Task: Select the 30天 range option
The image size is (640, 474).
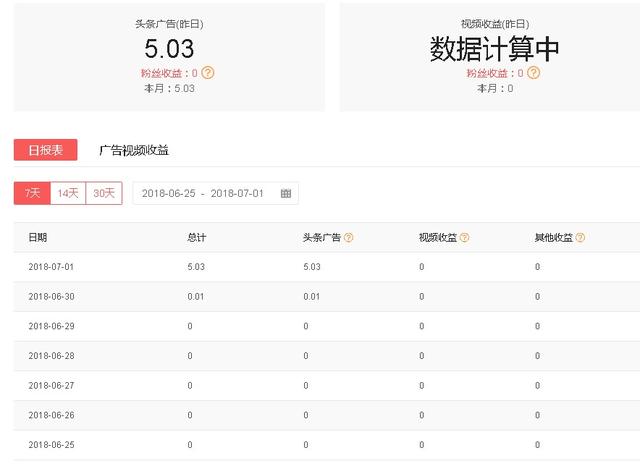Action: tap(104, 193)
